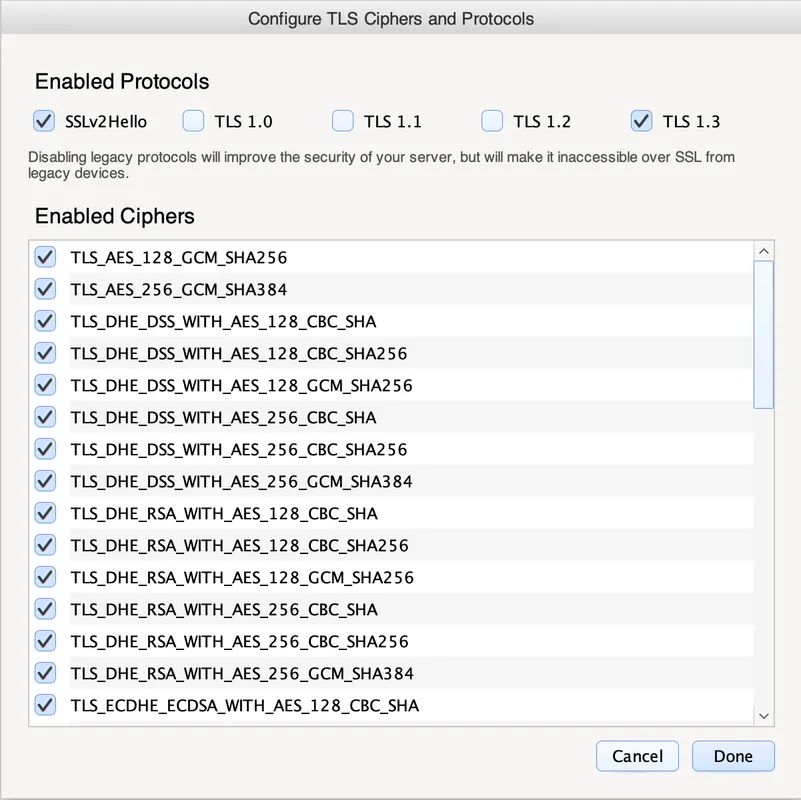Click the Cancel button
Image resolution: width=801 pixels, height=800 pixels.
click(637, 756)
